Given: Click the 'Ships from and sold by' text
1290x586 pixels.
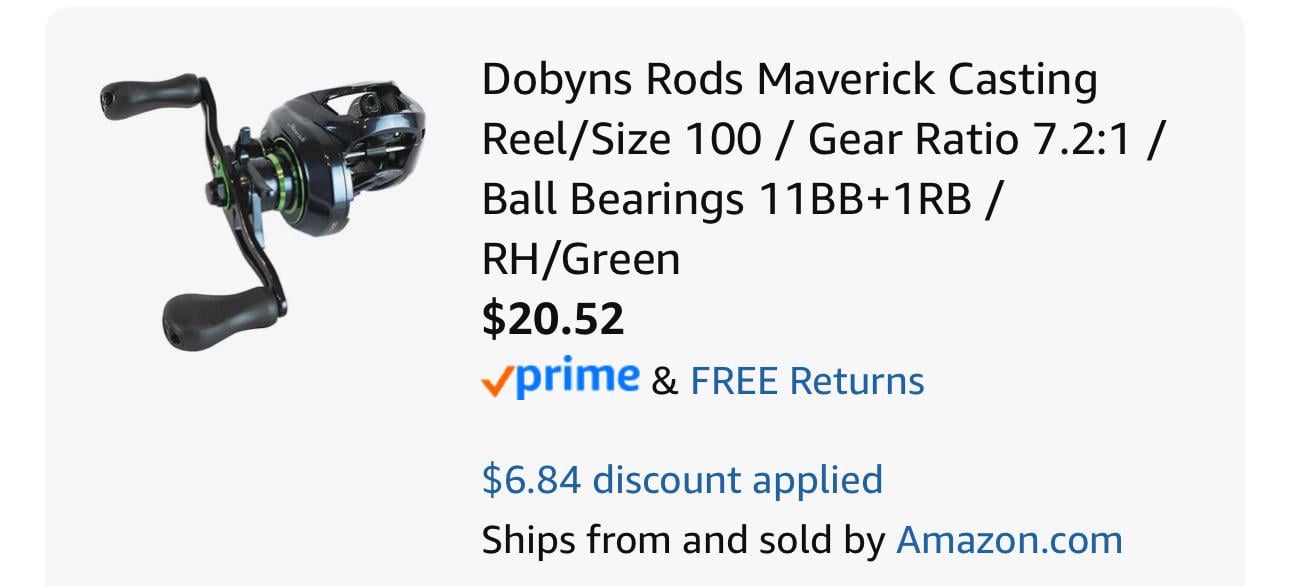Looking at the screenshot, I should click(683, 540).
